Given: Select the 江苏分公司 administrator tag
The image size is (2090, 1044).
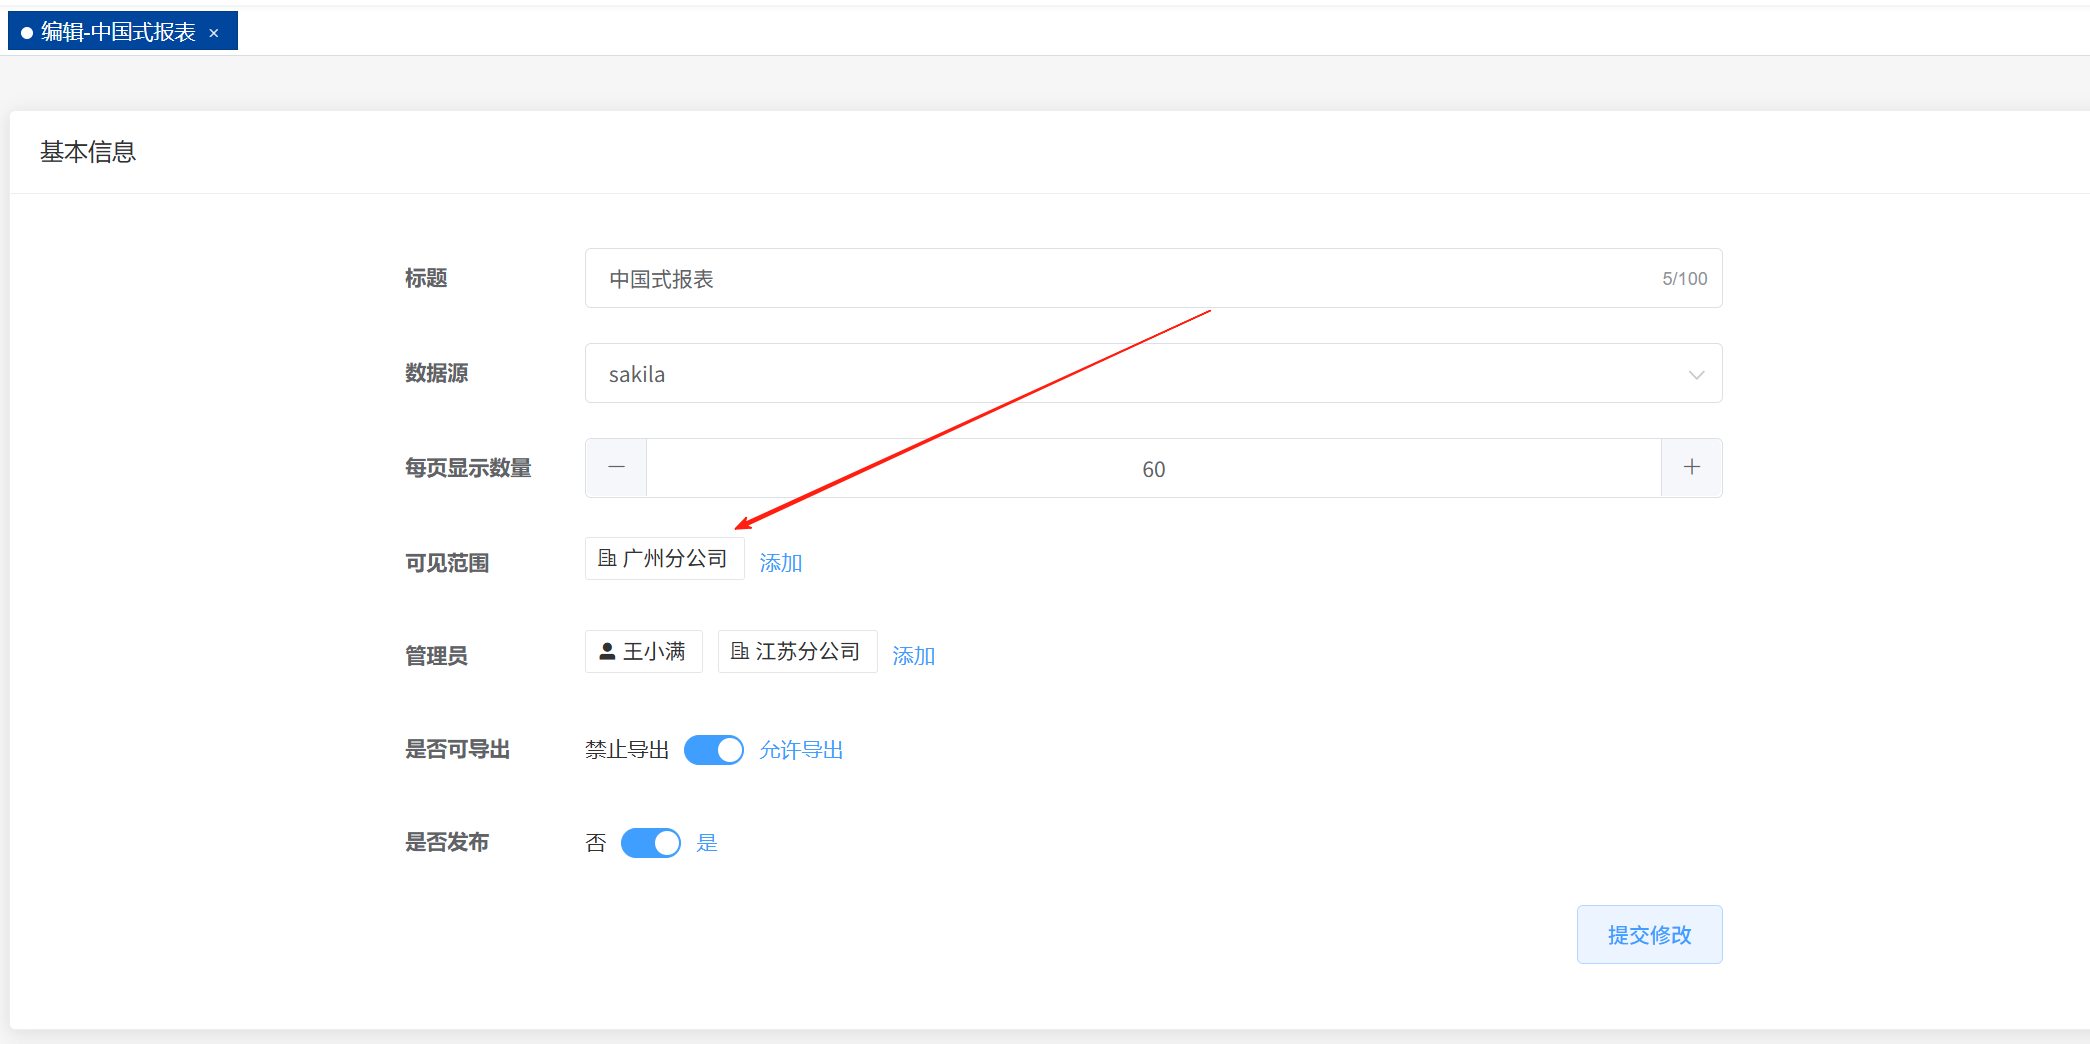Looking at the screenshot, I should click(807, 652).
